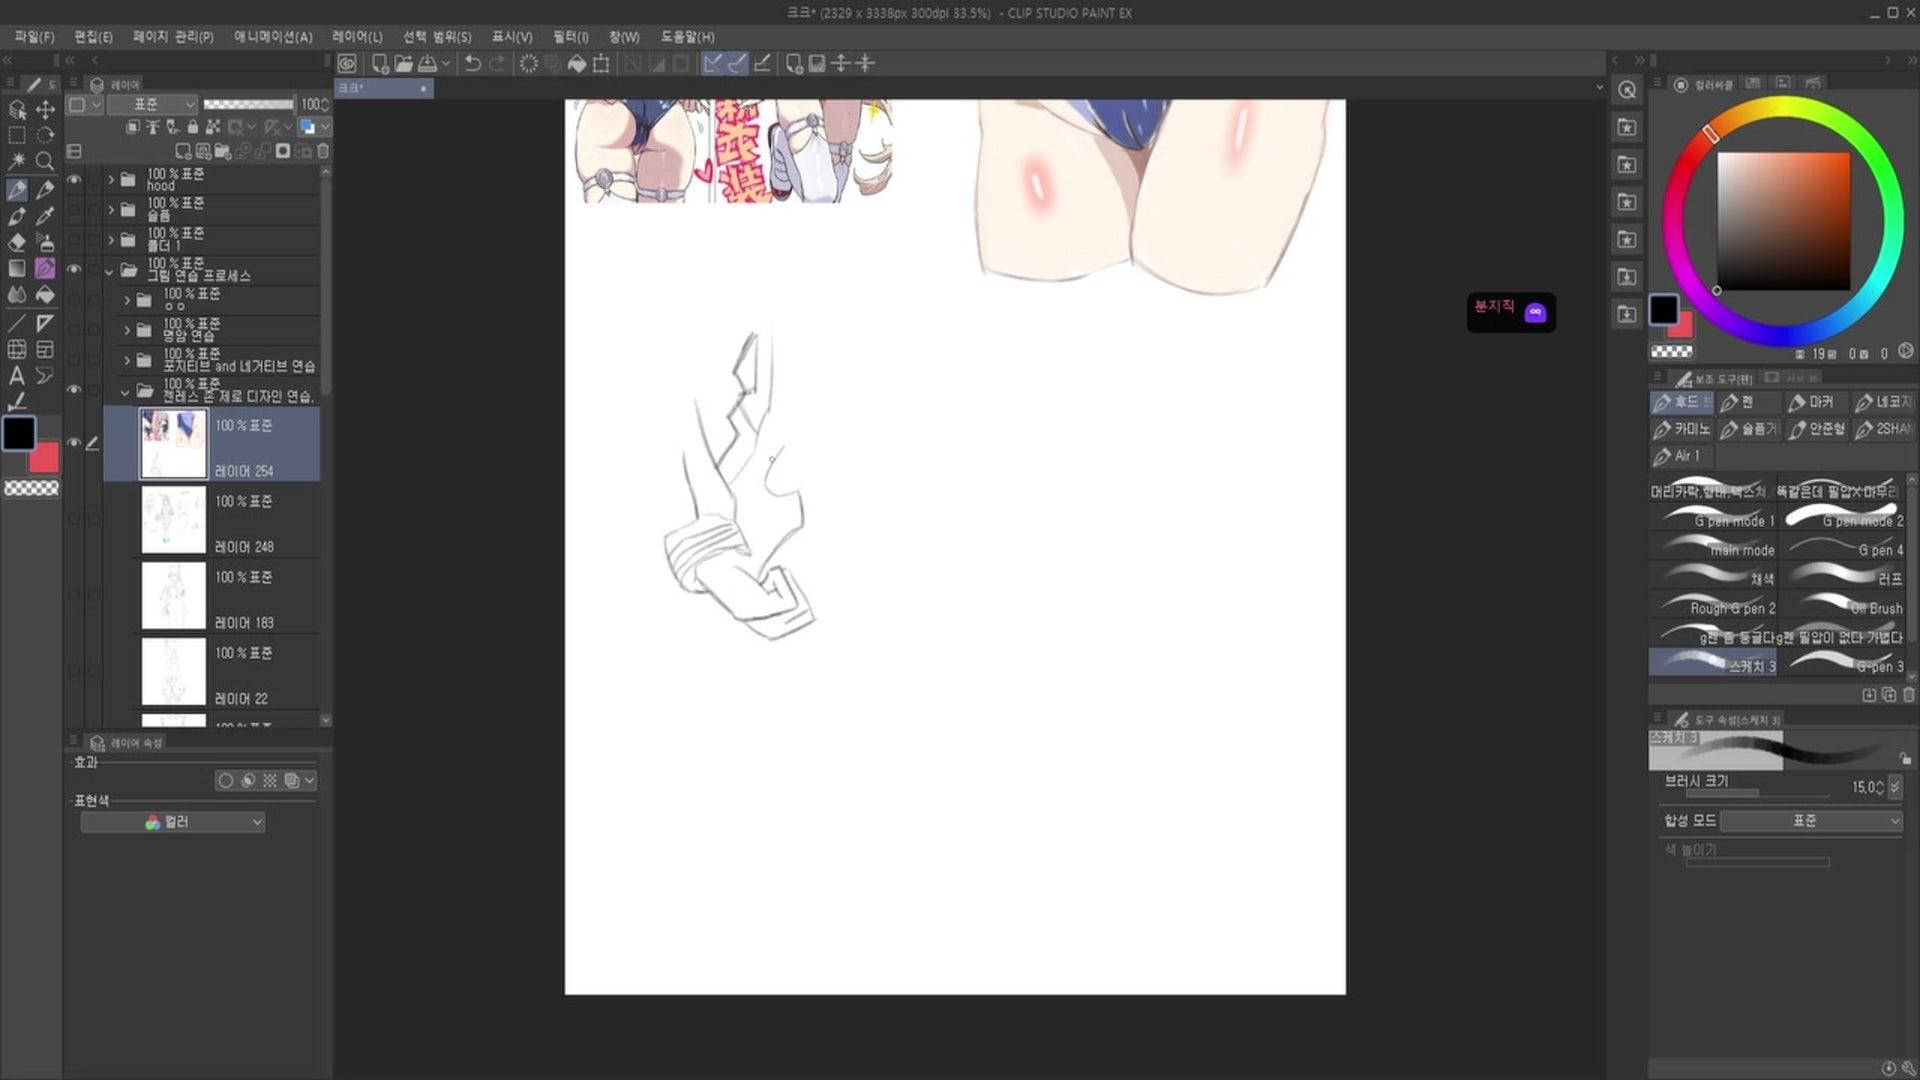Click the Undo arrow in the command bar
The height and width of the screenshot is (1080, 1920).
(473, 63)
